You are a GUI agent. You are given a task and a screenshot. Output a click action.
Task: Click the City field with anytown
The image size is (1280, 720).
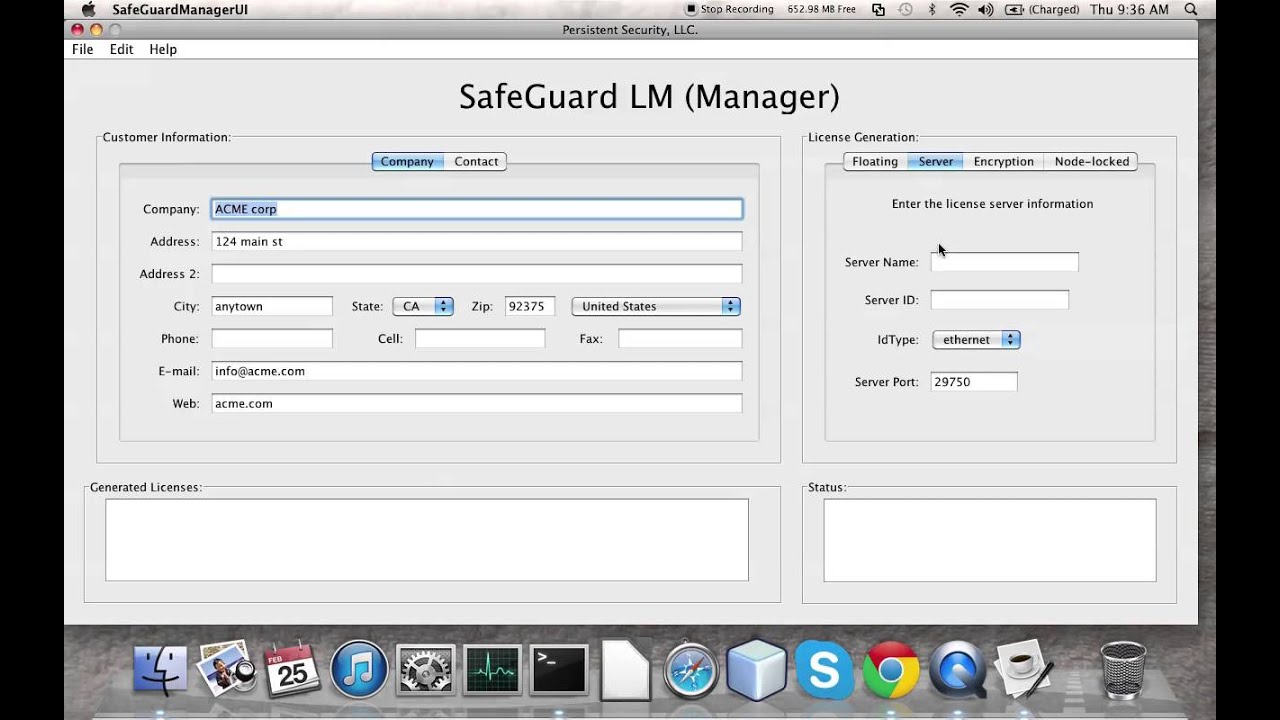point(272,306)
